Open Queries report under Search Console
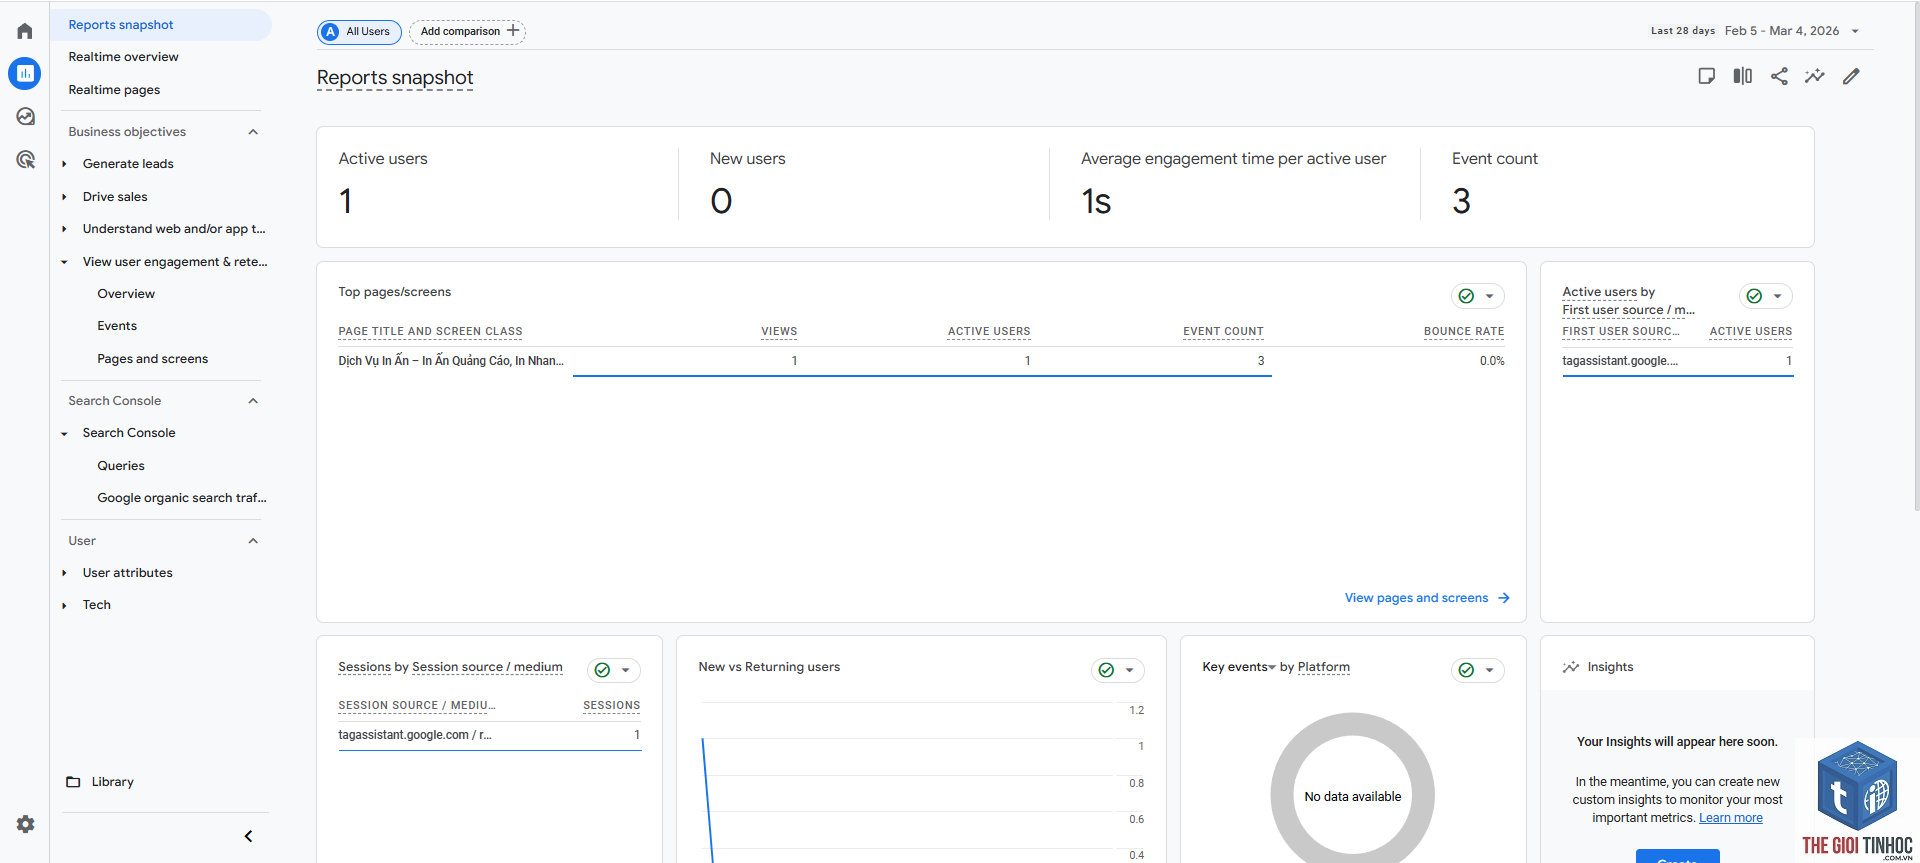The image size is (1920, 863). pyautogui.click(x=121, y=466)
